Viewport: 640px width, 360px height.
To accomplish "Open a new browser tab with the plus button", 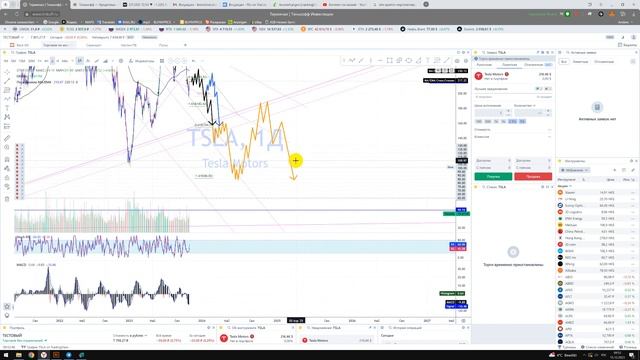I will pos(426,4).
